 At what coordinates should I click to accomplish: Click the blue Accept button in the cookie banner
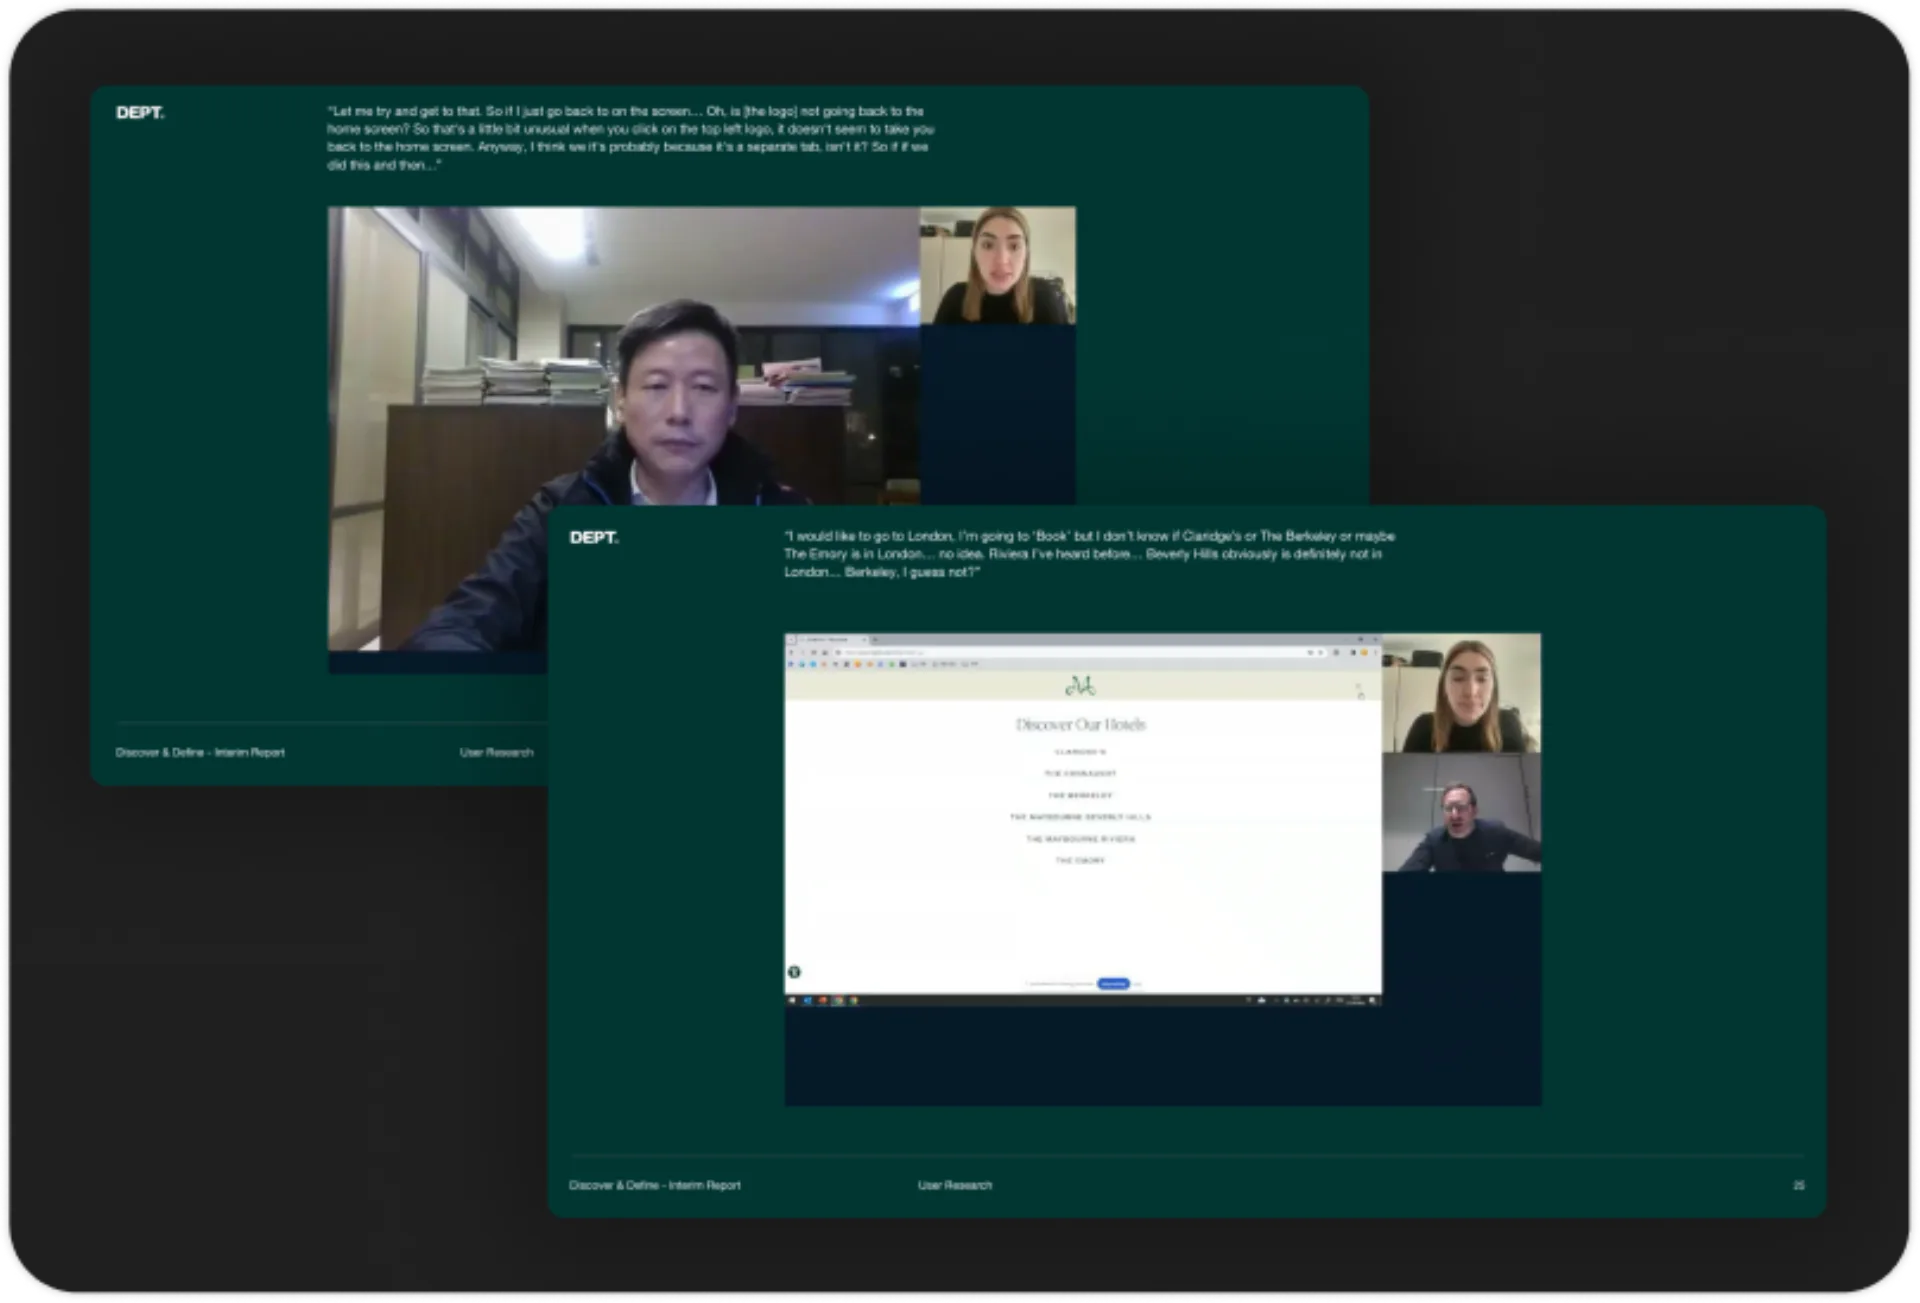pos(1112,983)
